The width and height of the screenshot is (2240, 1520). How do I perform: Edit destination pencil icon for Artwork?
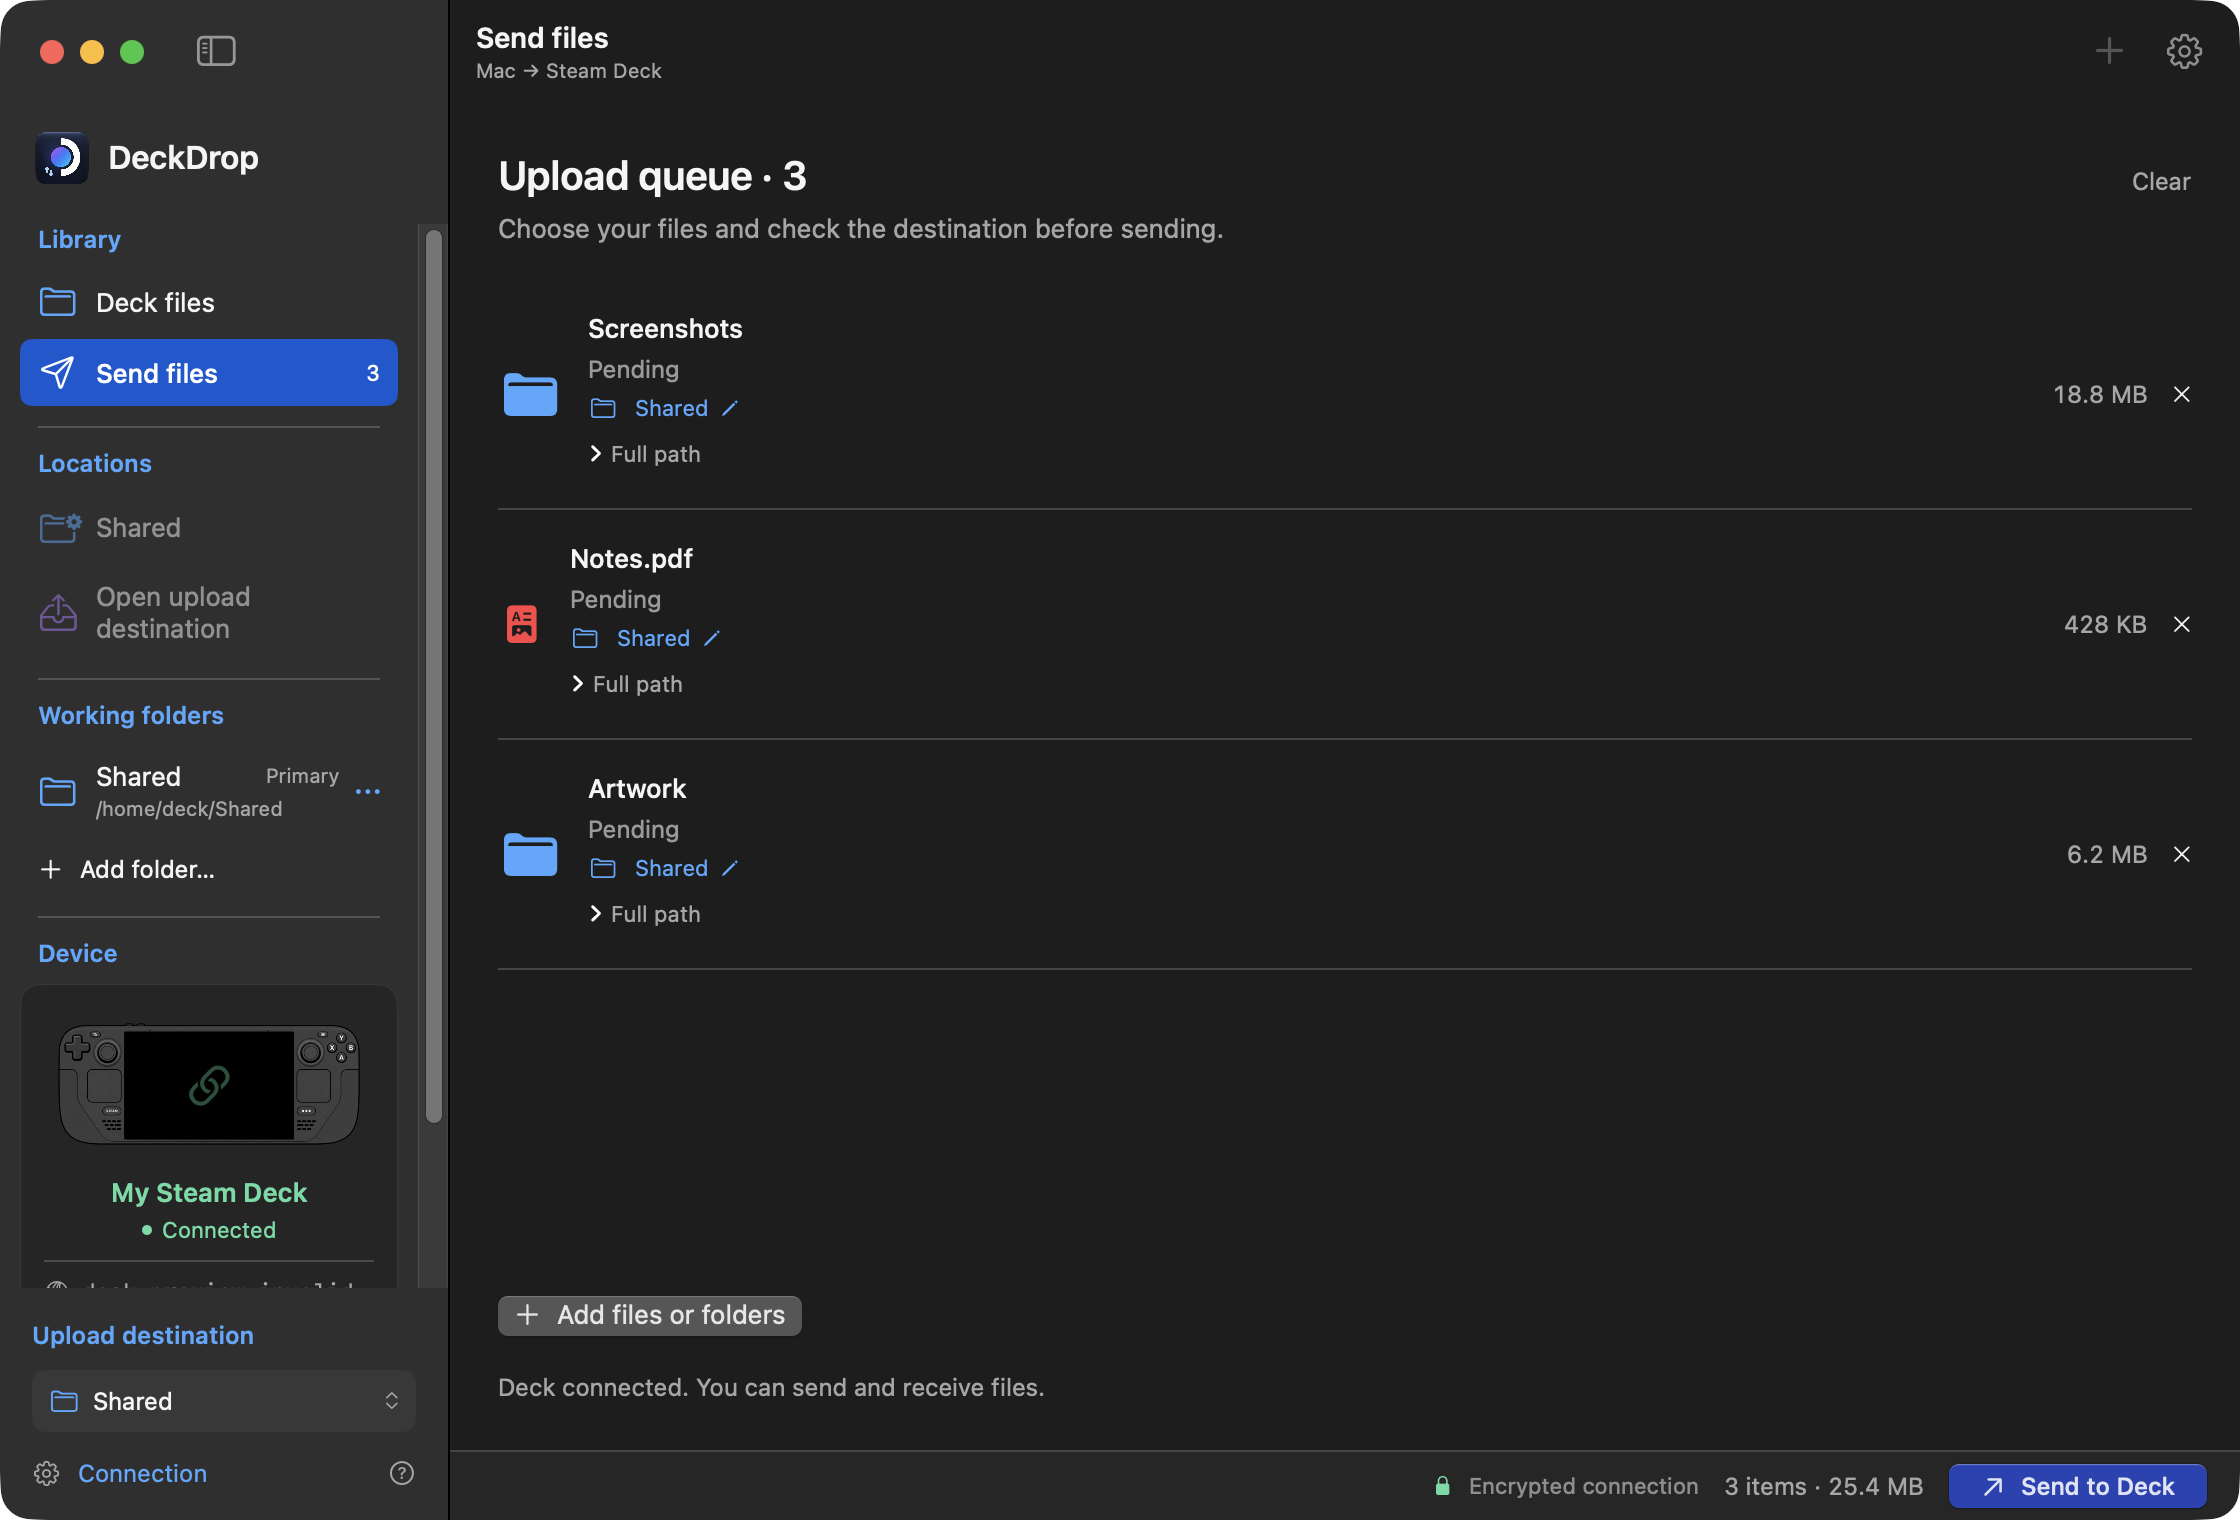pos(730,869)
